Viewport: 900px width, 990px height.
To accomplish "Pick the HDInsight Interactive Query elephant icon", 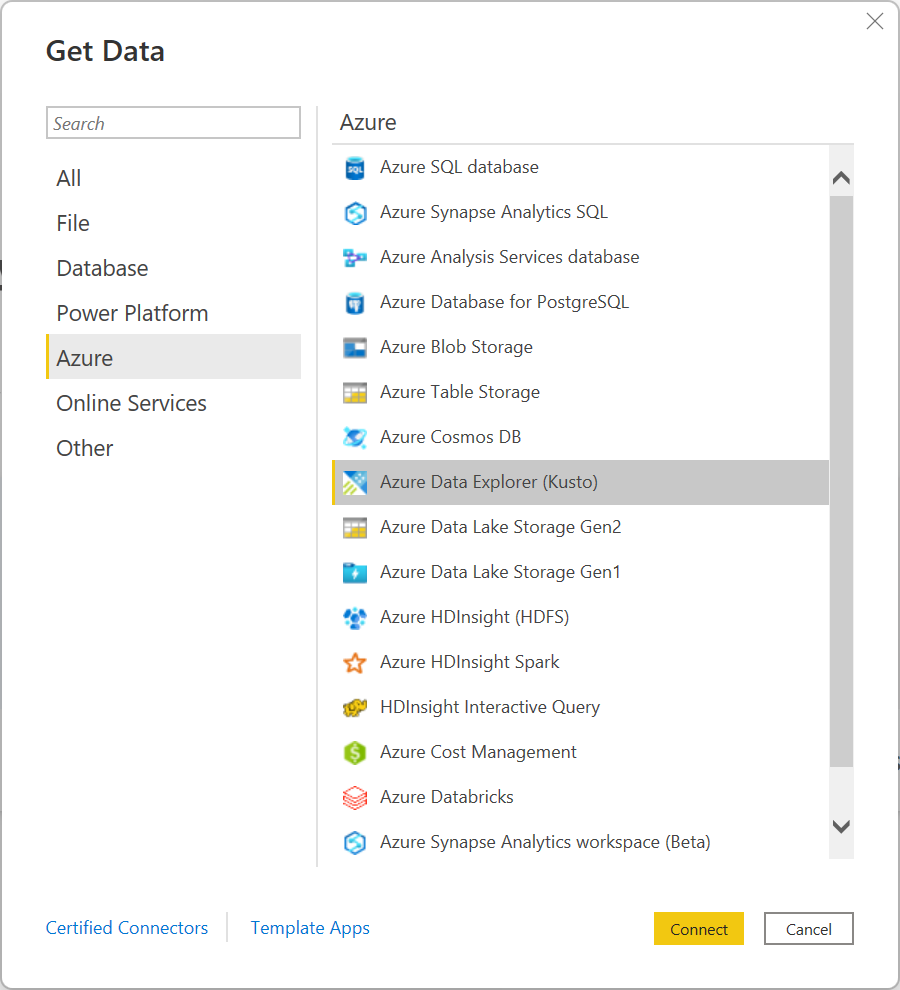I will (355, 708).
